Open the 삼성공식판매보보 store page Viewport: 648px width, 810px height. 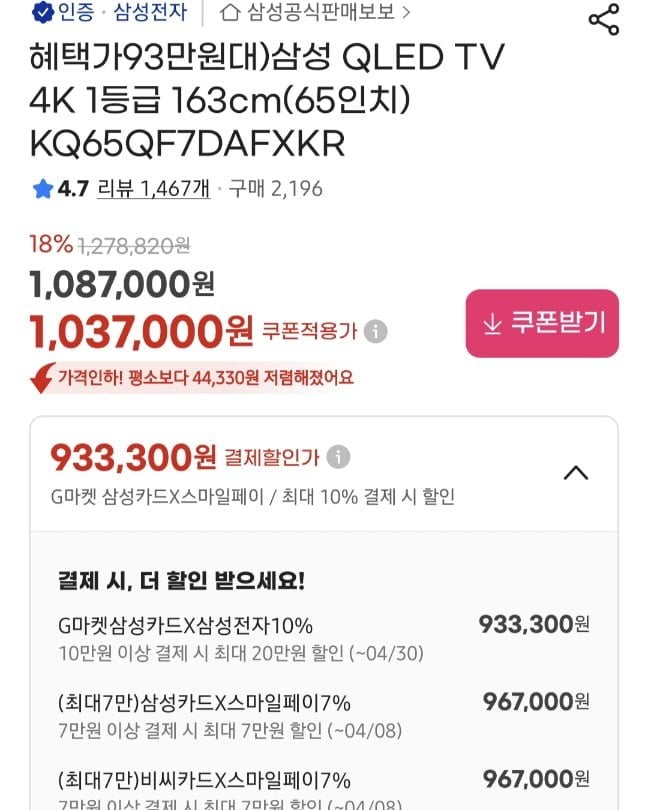click(320, 13)
